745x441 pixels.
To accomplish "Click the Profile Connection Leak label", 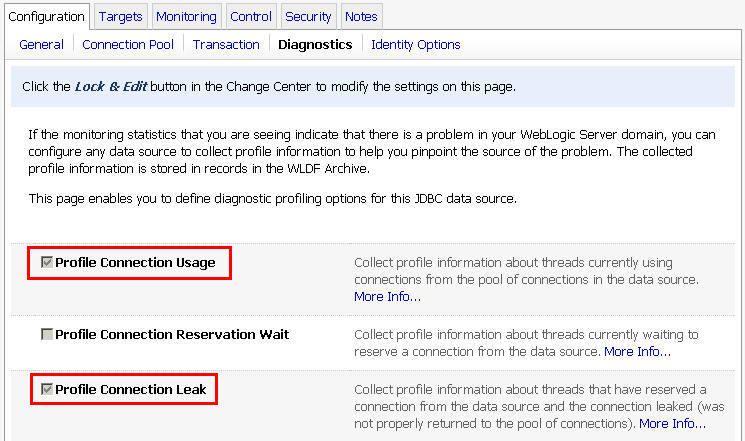I will click(x=131, y=390).
